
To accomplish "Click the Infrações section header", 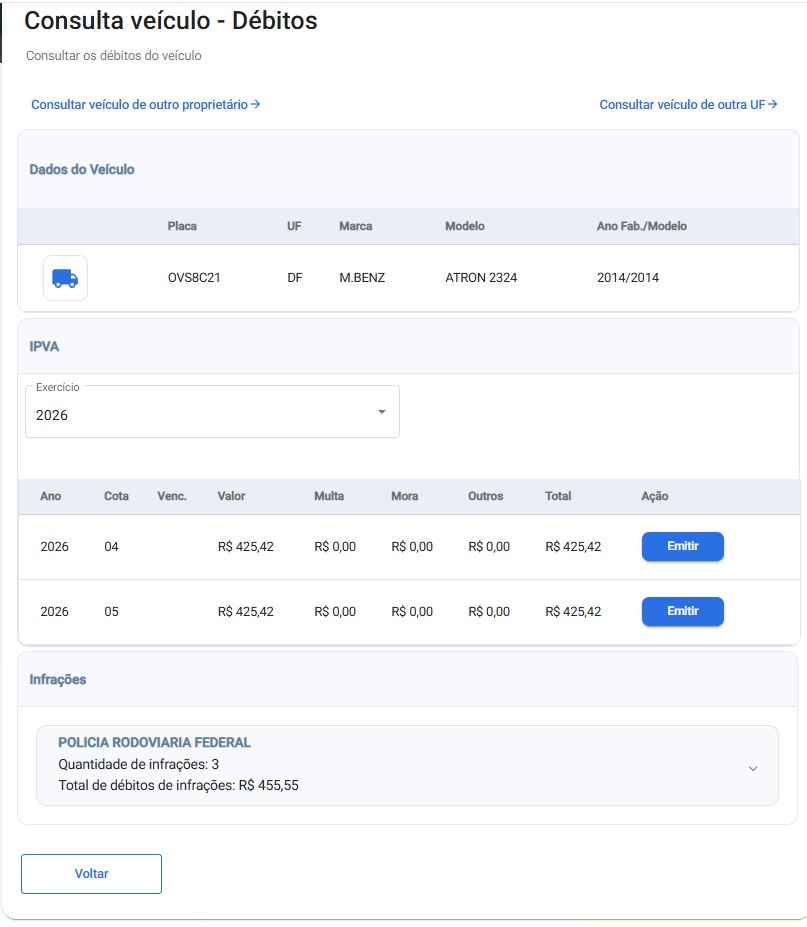I will pos(58,679).
